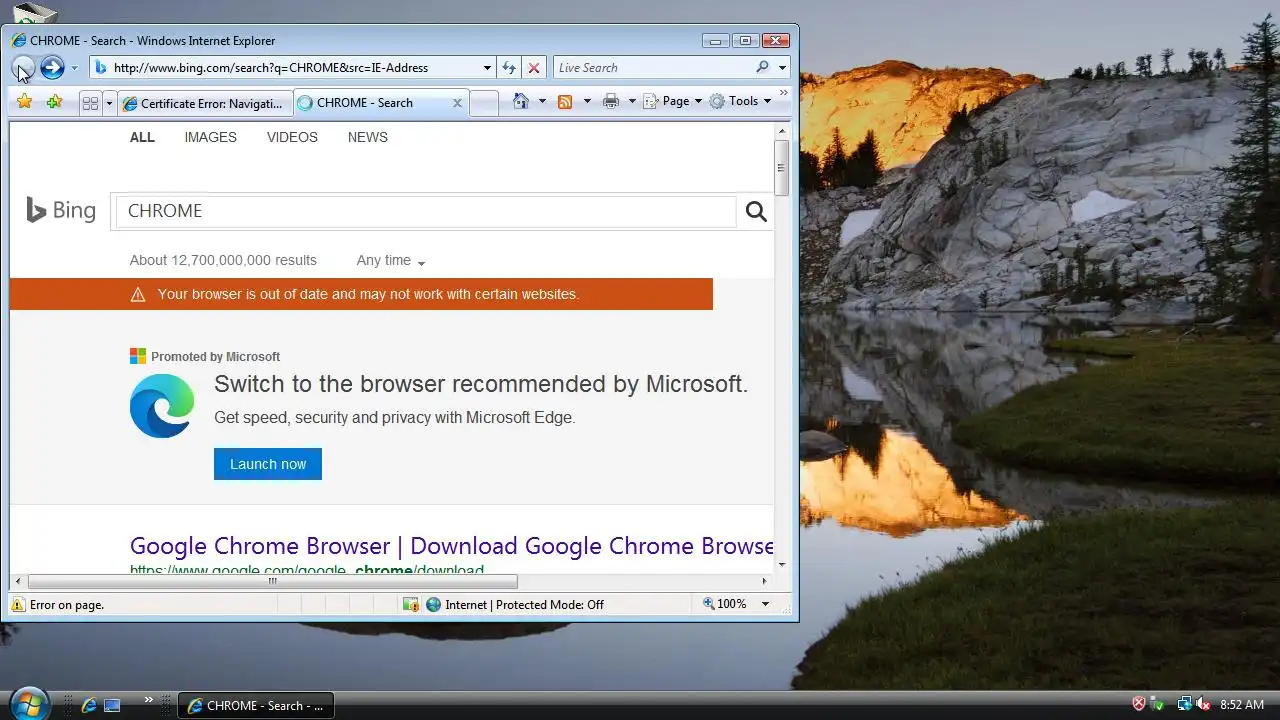Click the page scroll down arrow
The height and width of the screenshot is (720, 1280).
coord(782,565)
